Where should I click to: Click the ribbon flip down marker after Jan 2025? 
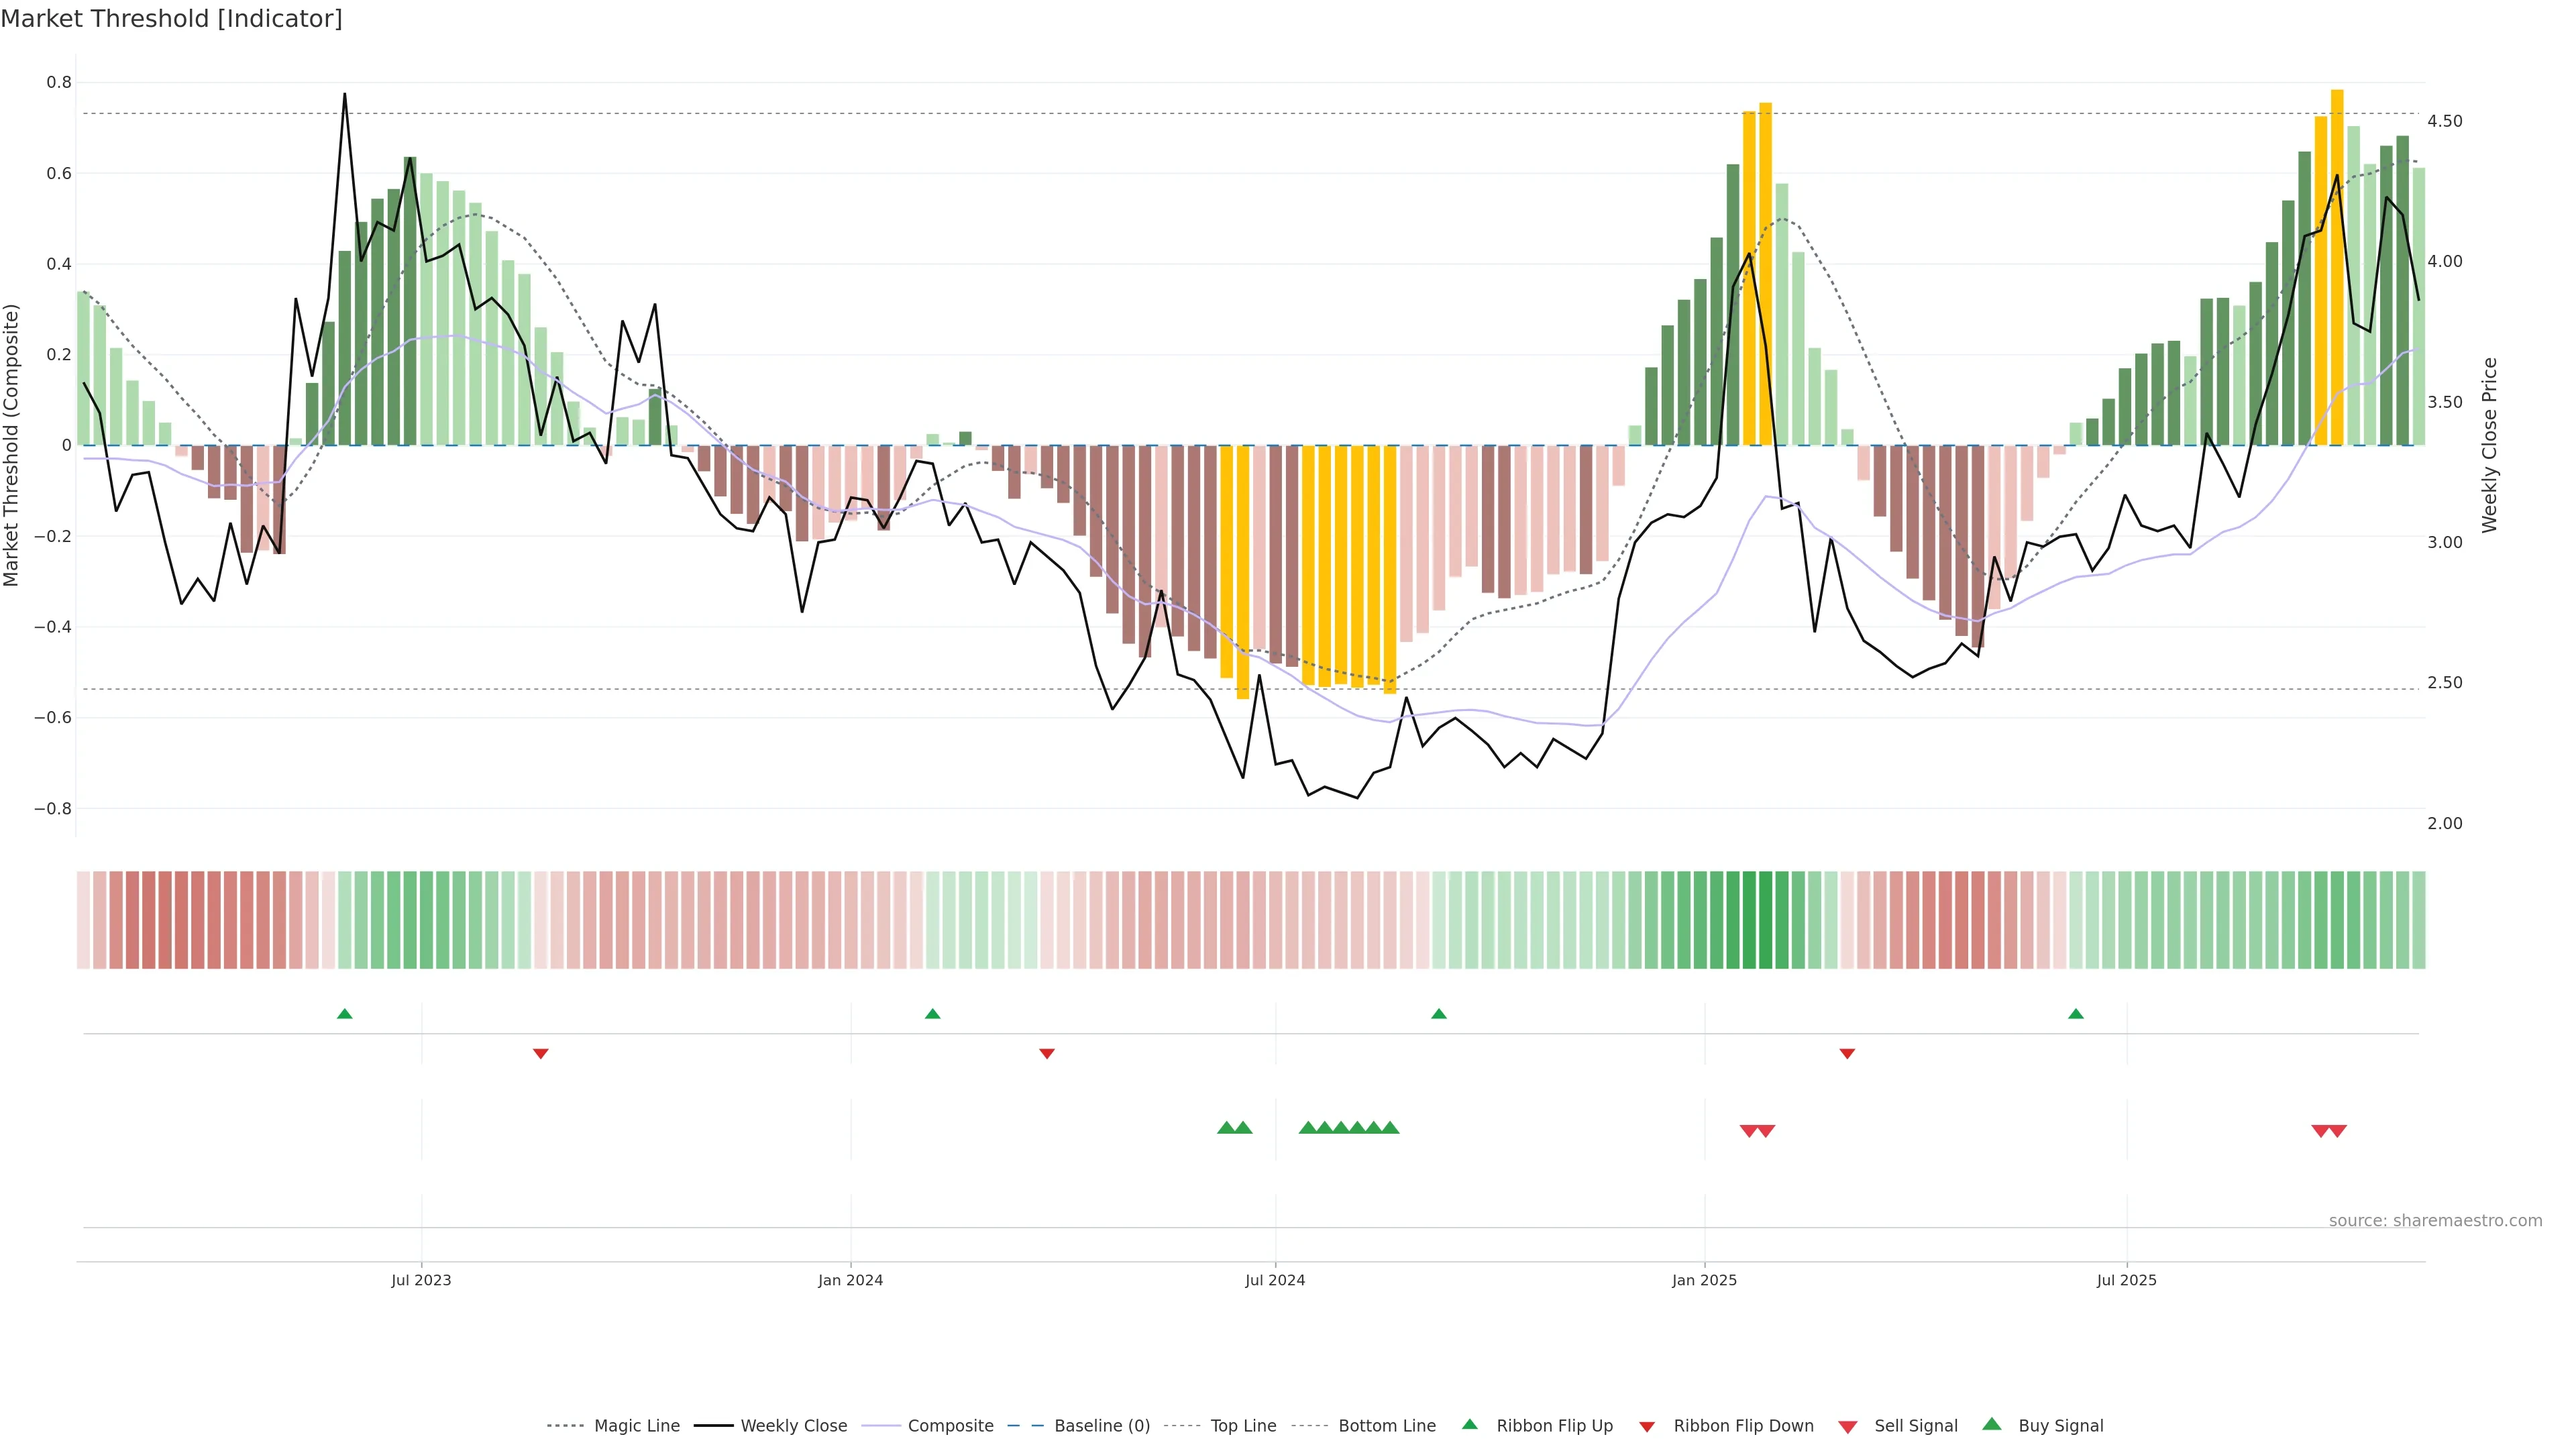1847,1054
